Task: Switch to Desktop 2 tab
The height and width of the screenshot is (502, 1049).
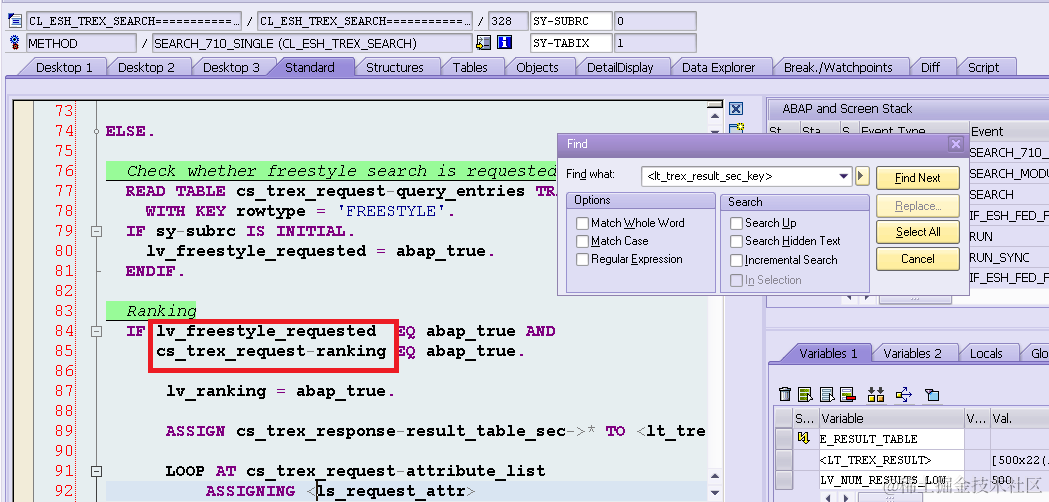Action: click(146, 67)
